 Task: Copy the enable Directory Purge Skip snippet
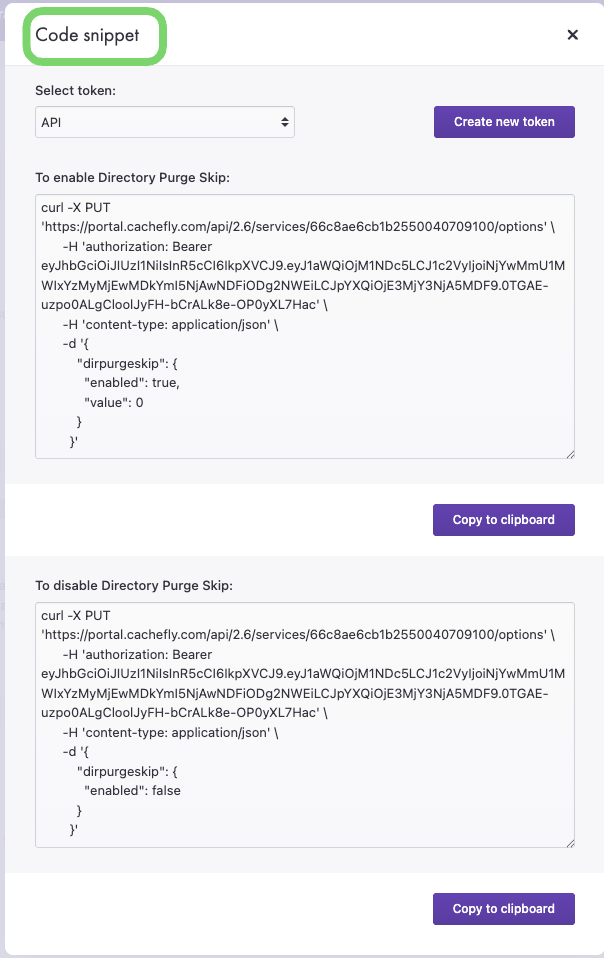(504, 520)
